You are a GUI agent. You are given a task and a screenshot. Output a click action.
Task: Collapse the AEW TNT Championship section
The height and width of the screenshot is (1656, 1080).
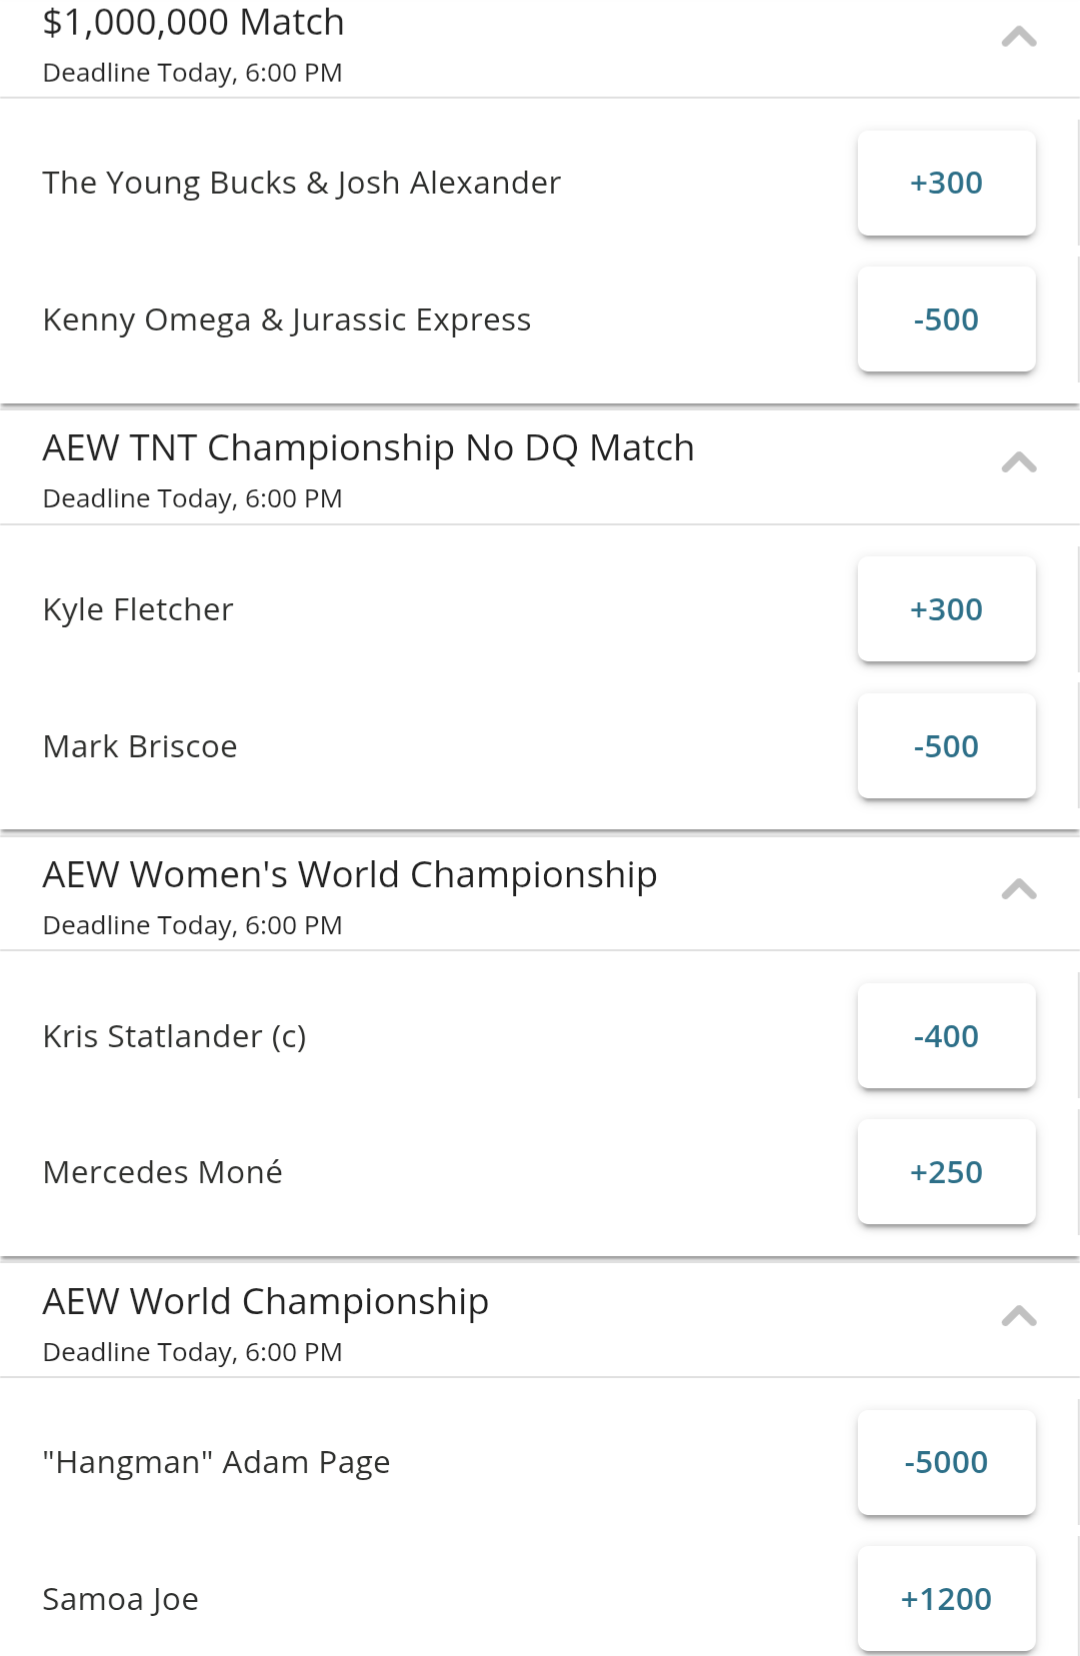tap(1018, 463)
